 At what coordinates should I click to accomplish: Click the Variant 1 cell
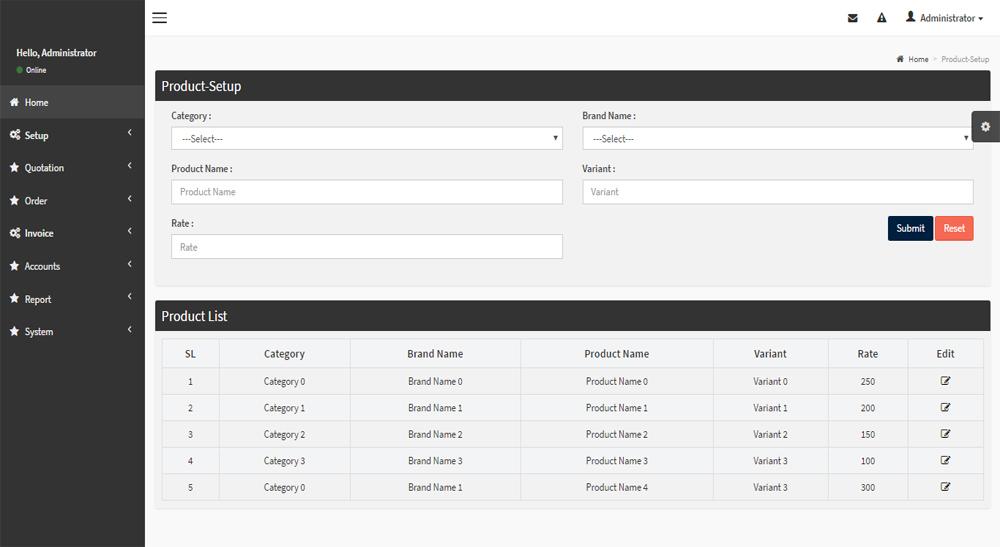(x=770, y=407)
